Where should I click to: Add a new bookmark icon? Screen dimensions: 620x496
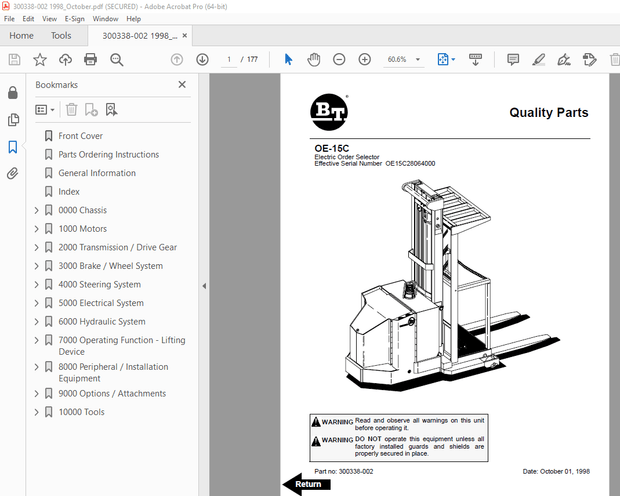(91, 110)
